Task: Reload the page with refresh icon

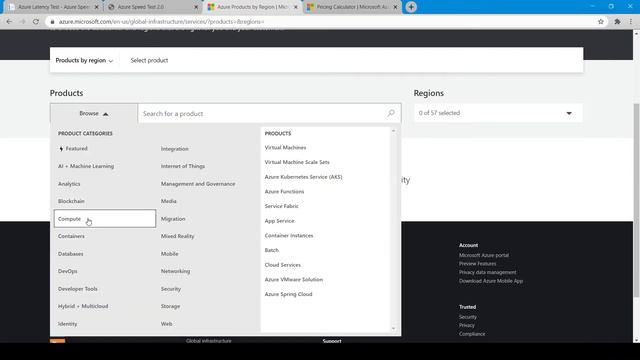Action: coord(36,22)
